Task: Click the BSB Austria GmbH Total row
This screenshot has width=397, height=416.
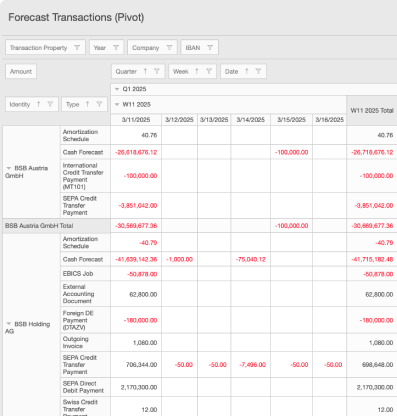Action: [56, 226]
